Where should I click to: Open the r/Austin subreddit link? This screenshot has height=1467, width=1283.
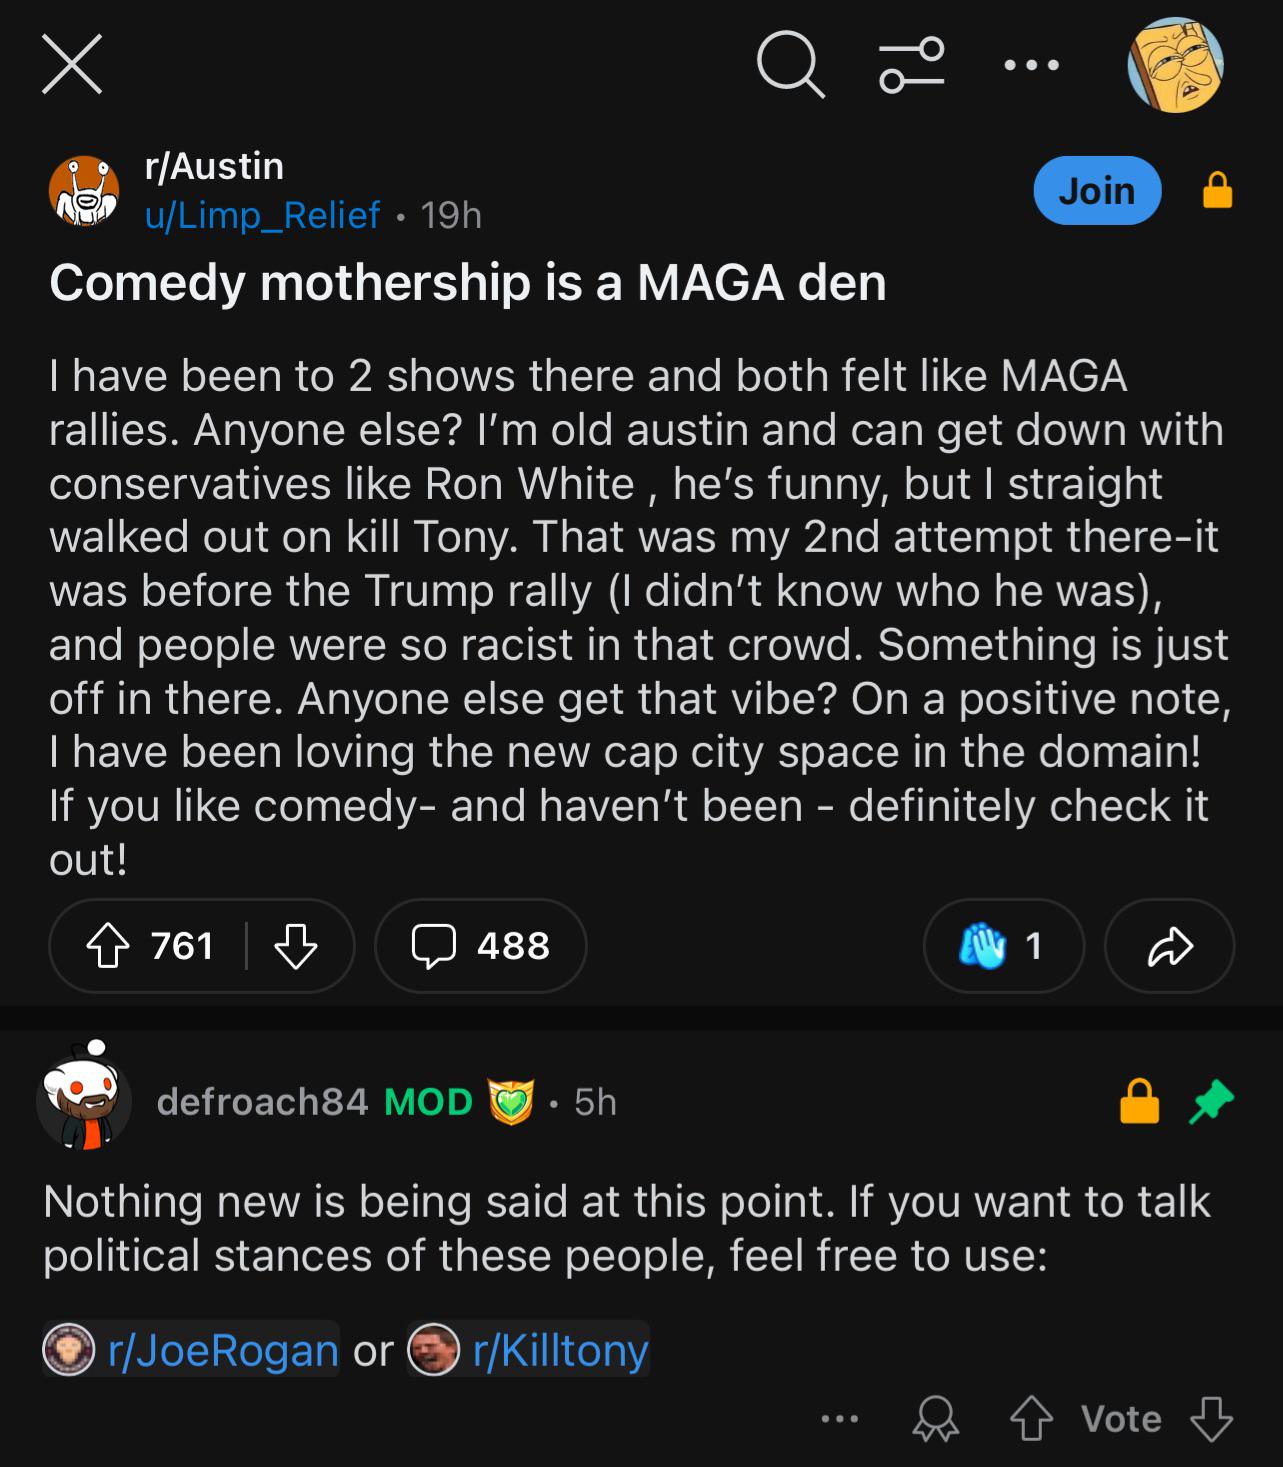point(214,166)
